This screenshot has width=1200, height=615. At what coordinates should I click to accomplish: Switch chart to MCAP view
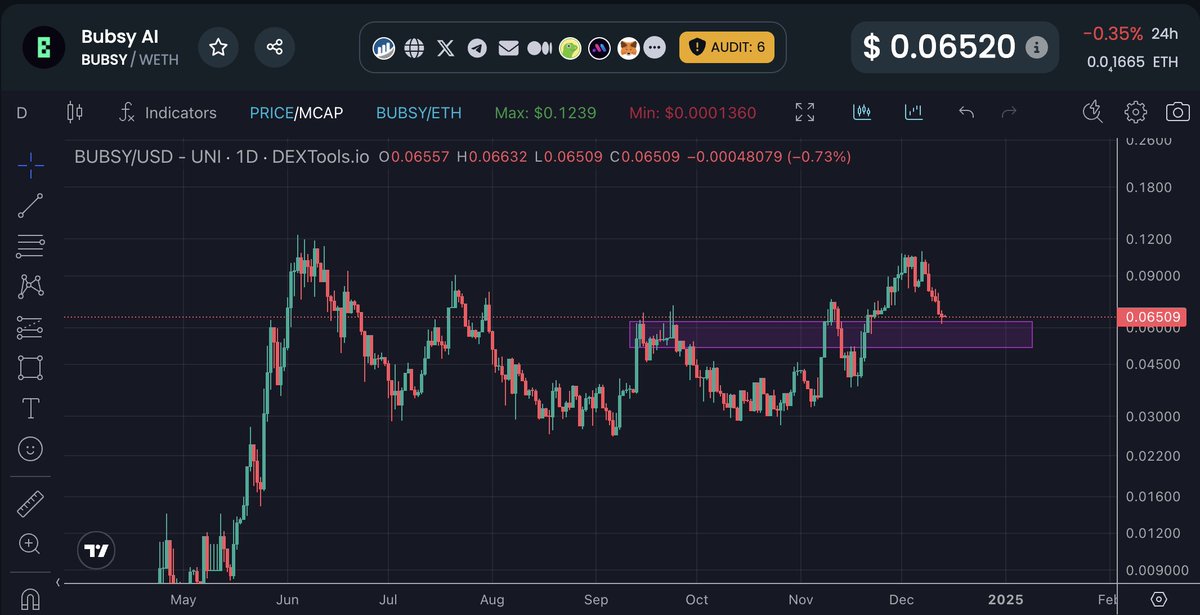tap(320, 113)
